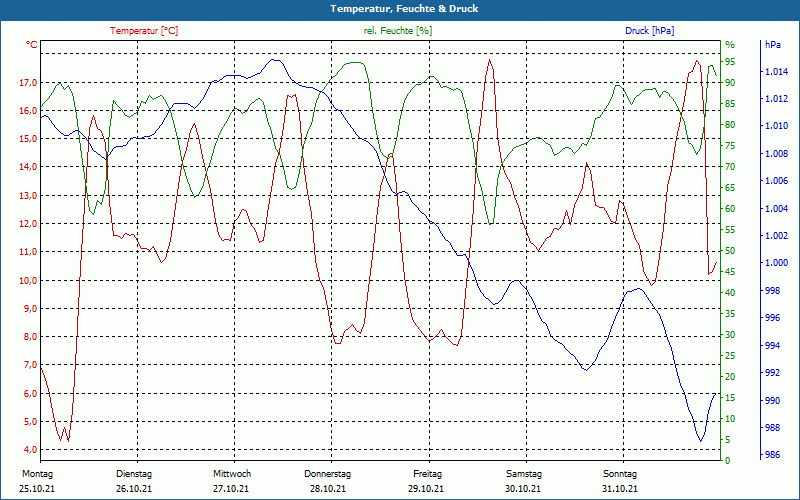Viewport: 800px width, 500px height.
Task: Click the '1.002' pressure axis value
Action: [x=776, y=236]
